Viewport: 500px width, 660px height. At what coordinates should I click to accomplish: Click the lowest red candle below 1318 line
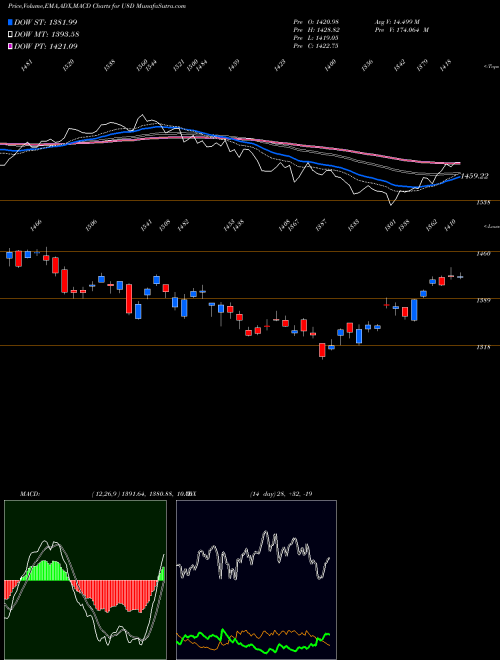pos(322,350)
